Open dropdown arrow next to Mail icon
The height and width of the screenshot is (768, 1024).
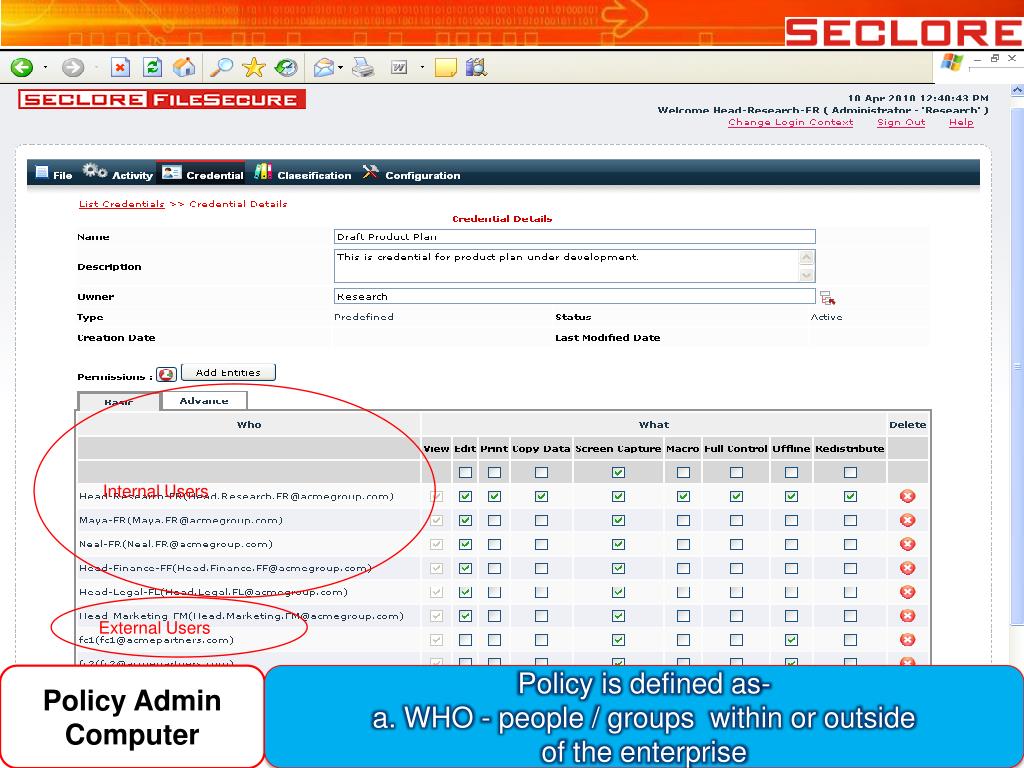pyautogui.click(x=340, y=67)
